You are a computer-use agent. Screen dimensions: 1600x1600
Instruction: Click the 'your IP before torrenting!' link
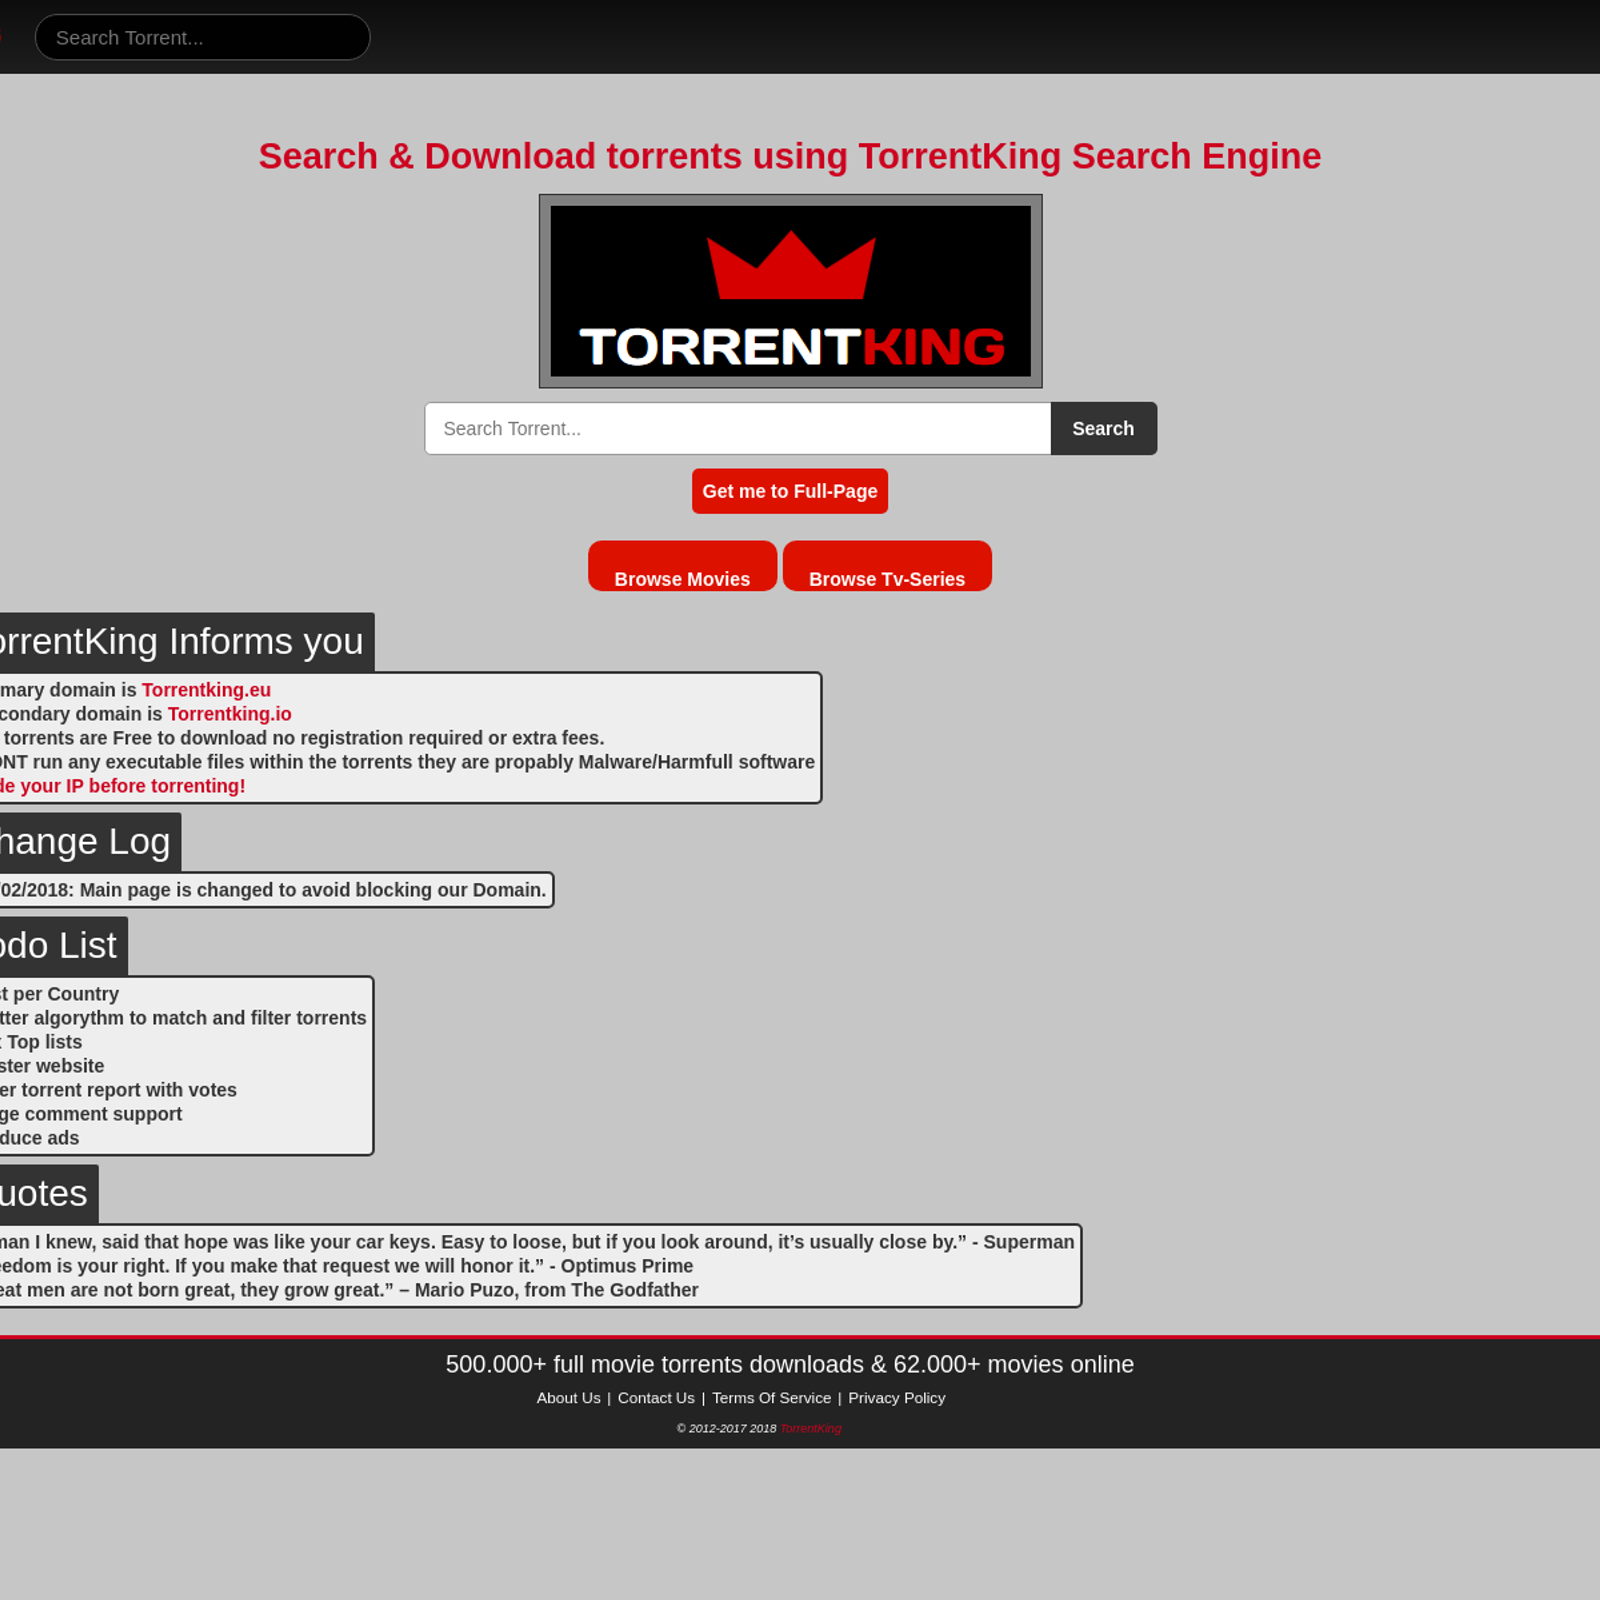[122, 786]
